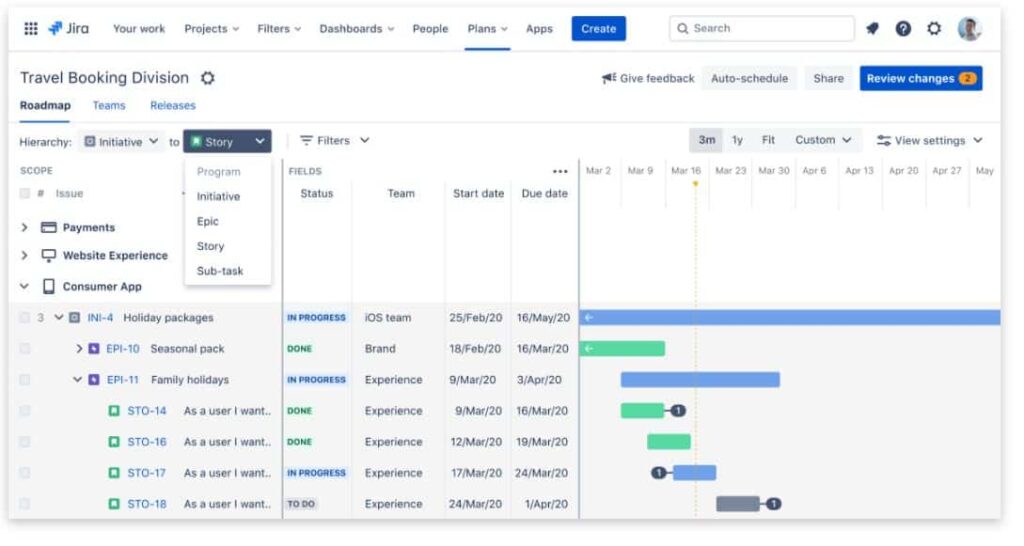1024x546 pixels.
Task: Check the EPI-11 Family holidays checkbox
Action: [25, 379]
